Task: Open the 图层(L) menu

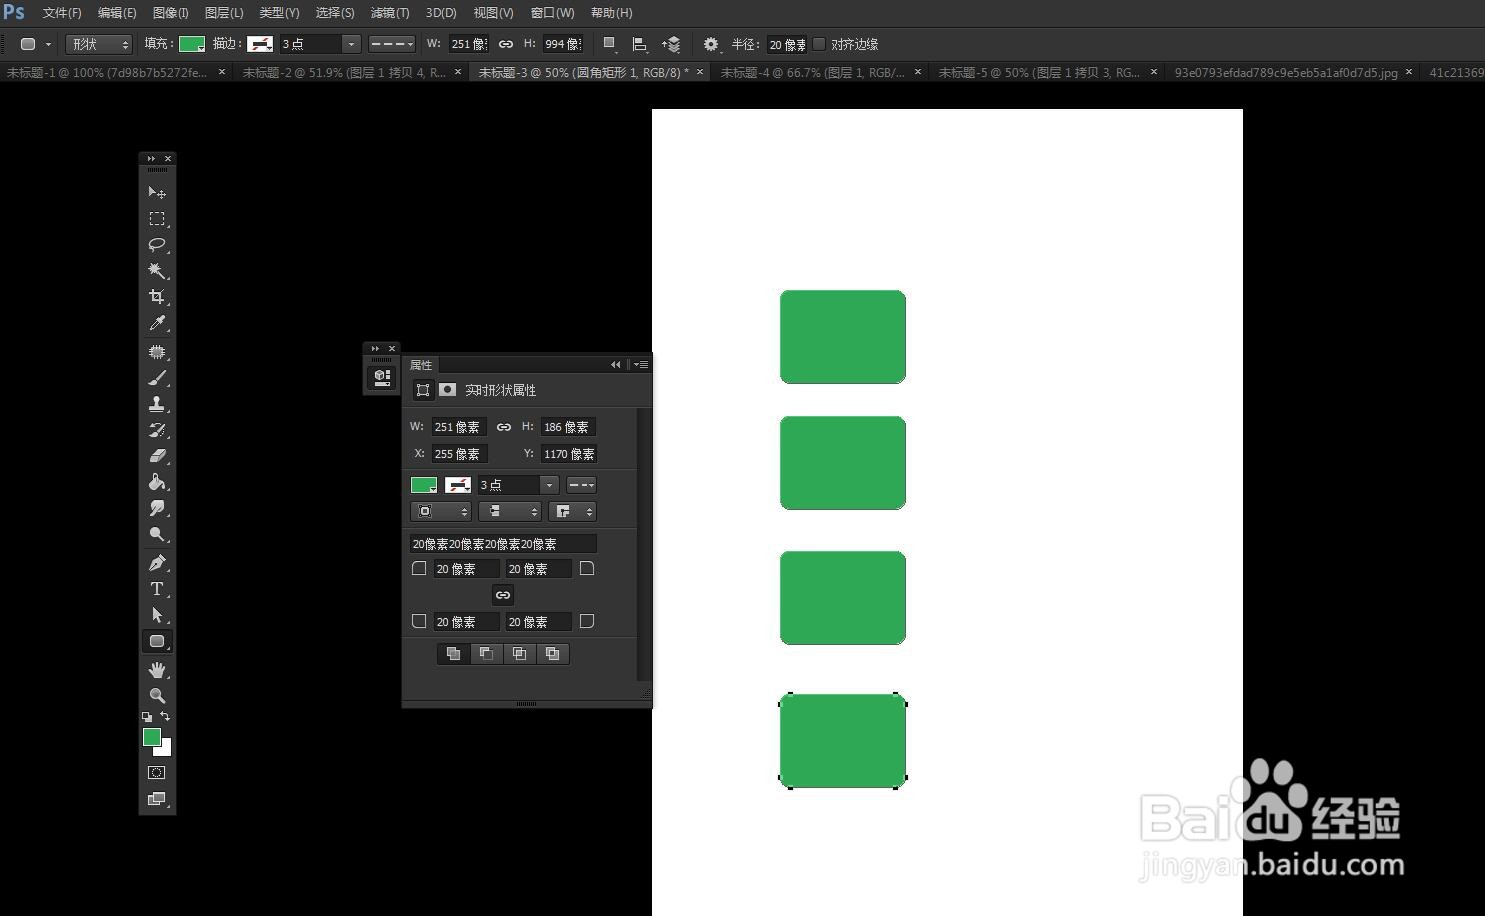Action: (224, 13)
